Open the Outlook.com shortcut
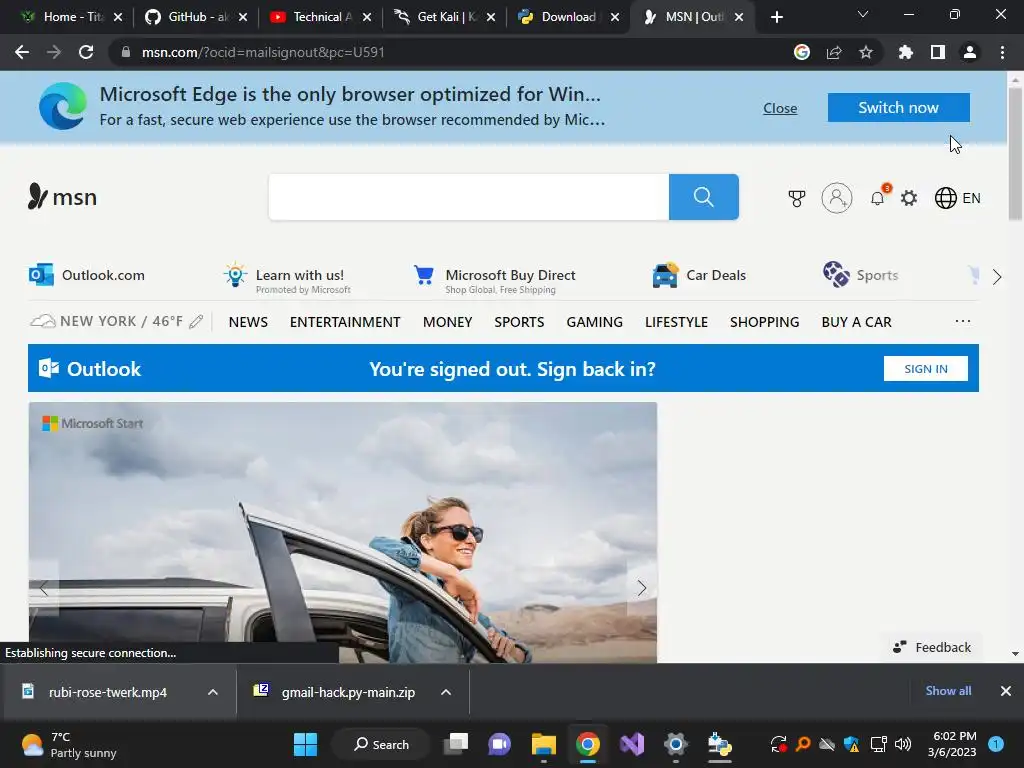This screenshot has width=1024, height=768. pyautogui.click(x=87, y=275)
